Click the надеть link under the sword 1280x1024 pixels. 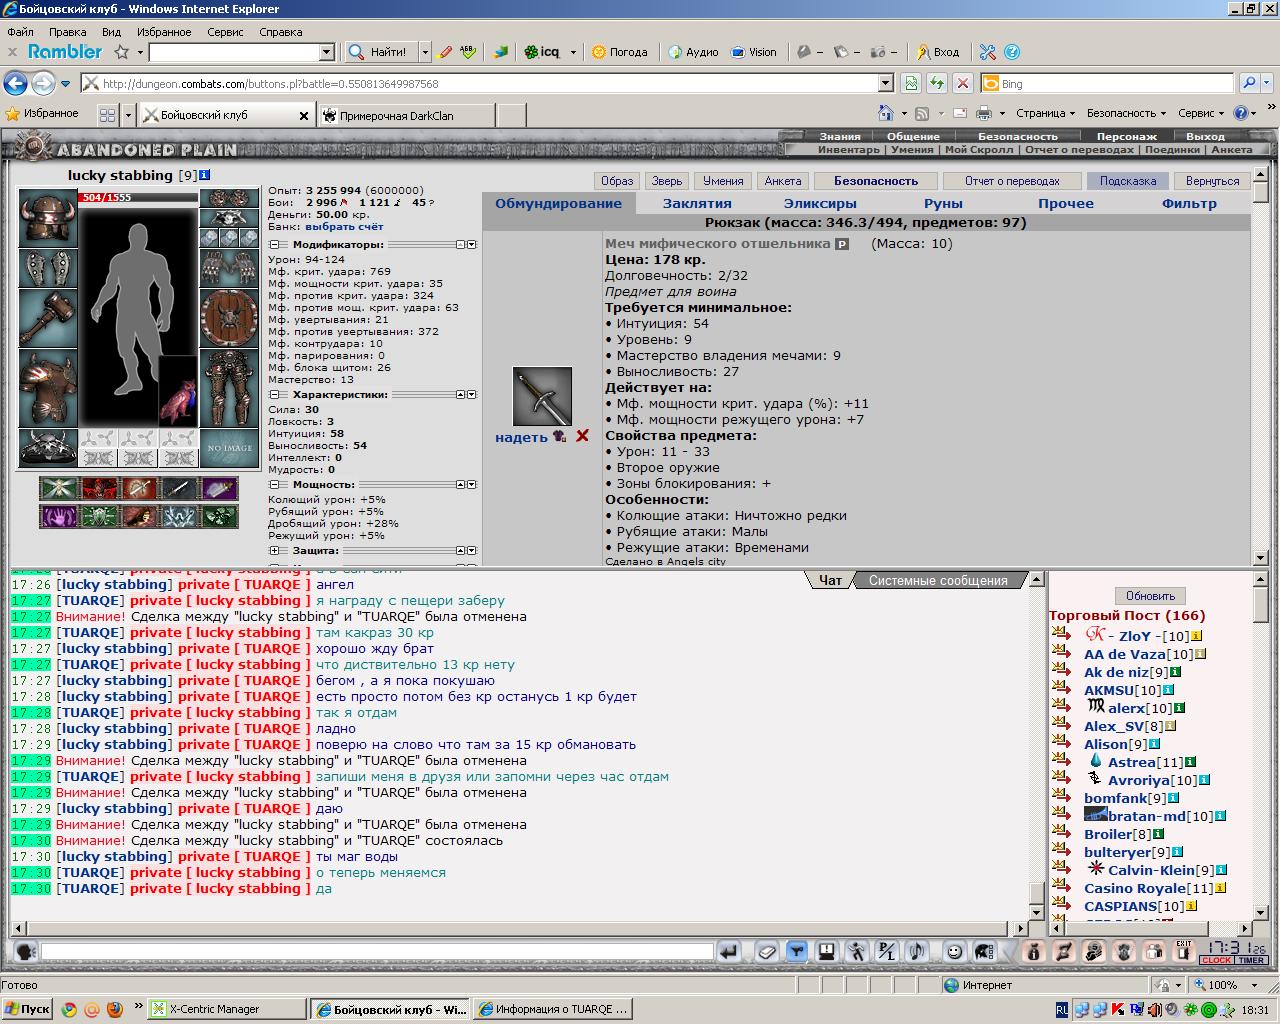521,437
